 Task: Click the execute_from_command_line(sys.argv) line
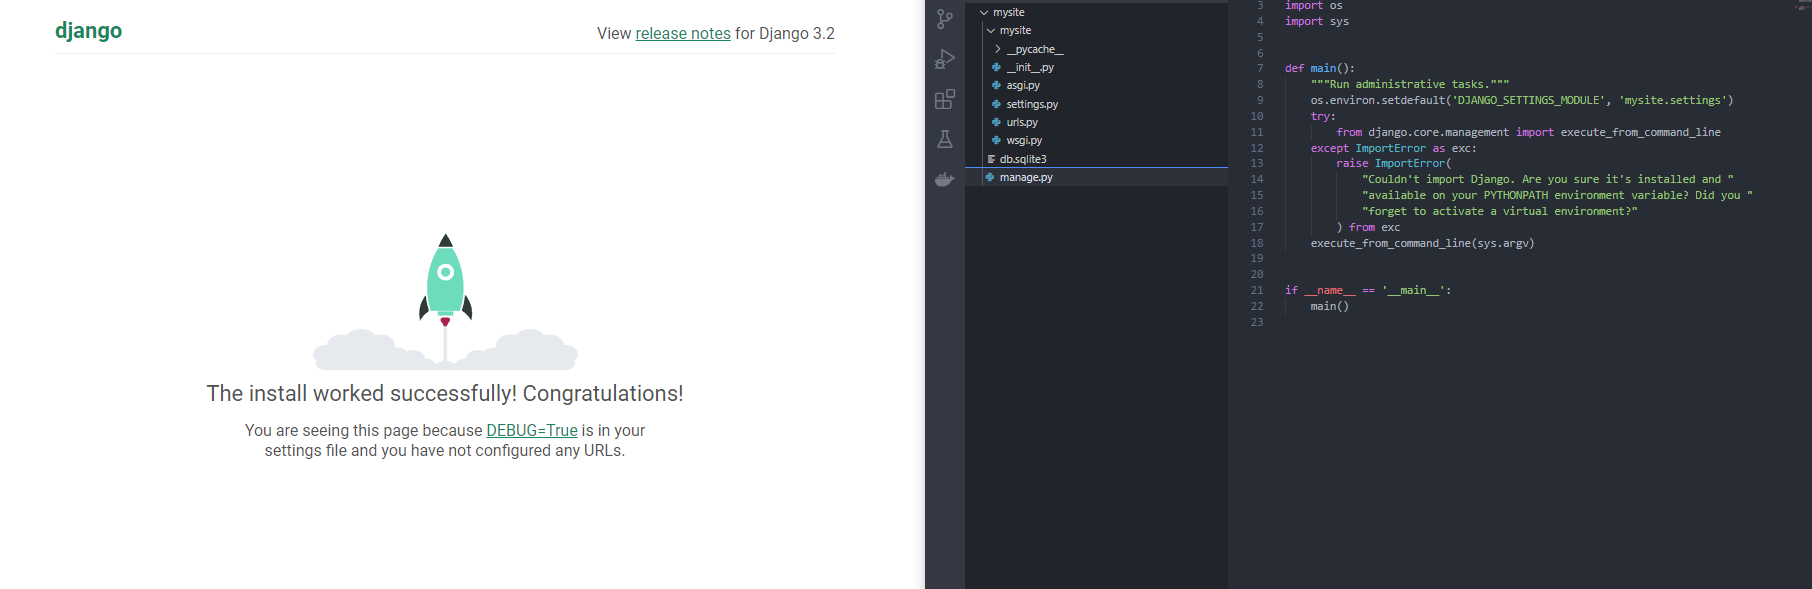click(1422, 243)
